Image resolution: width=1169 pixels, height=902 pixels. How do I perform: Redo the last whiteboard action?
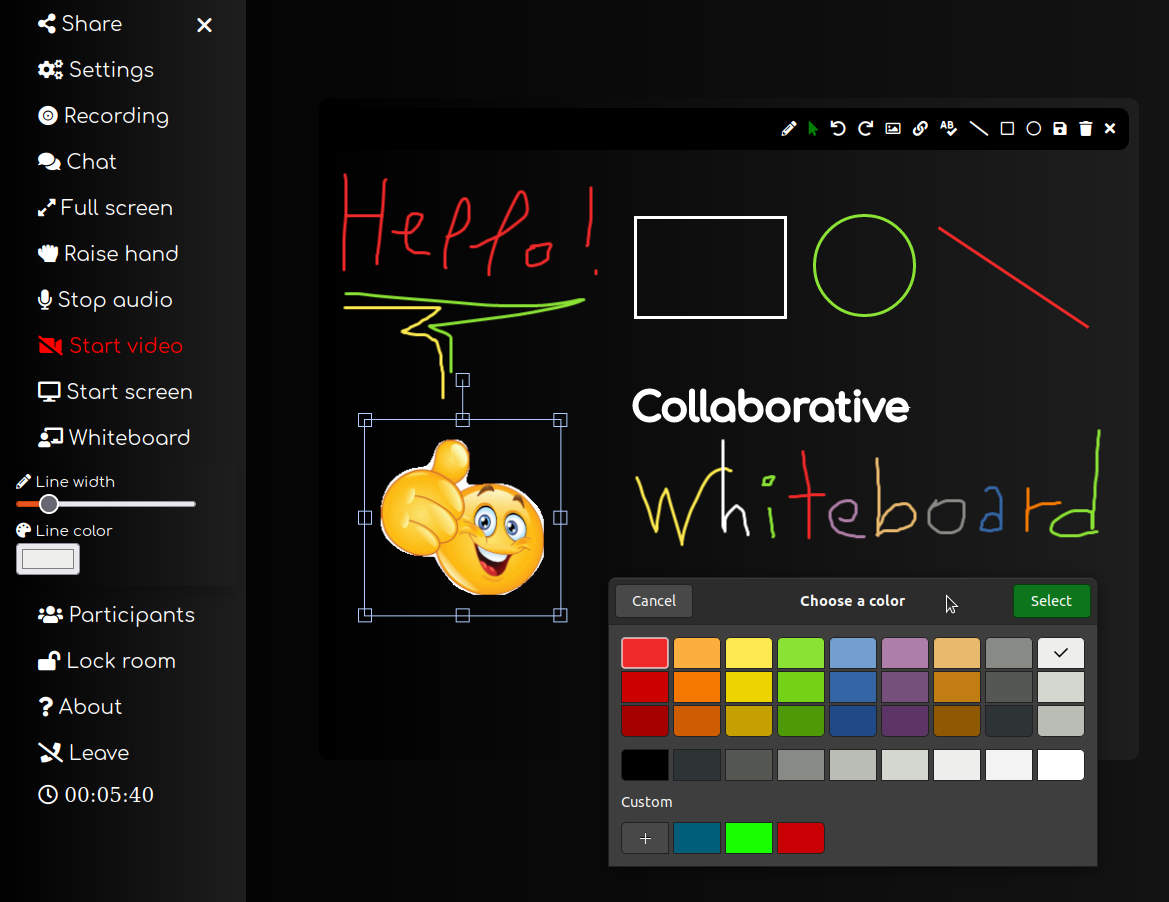pos(865,128)
